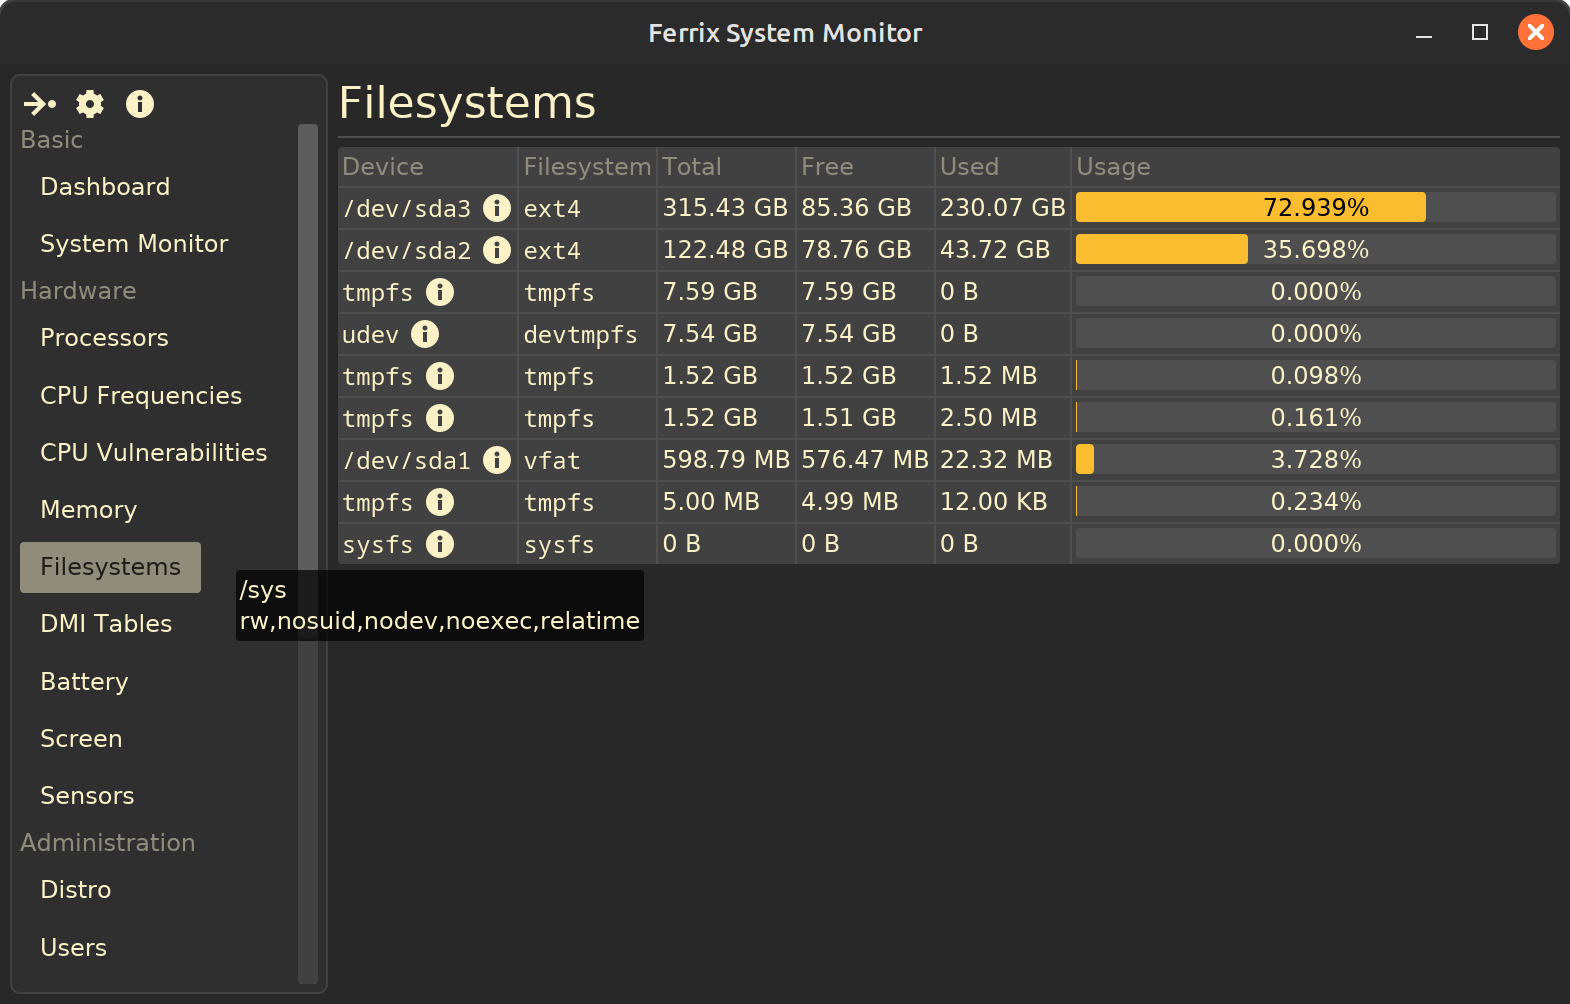This screenshot has width=1570, height=1004.
Task: Open CPU Frequencies section
Action: click(x=141, y=396)
